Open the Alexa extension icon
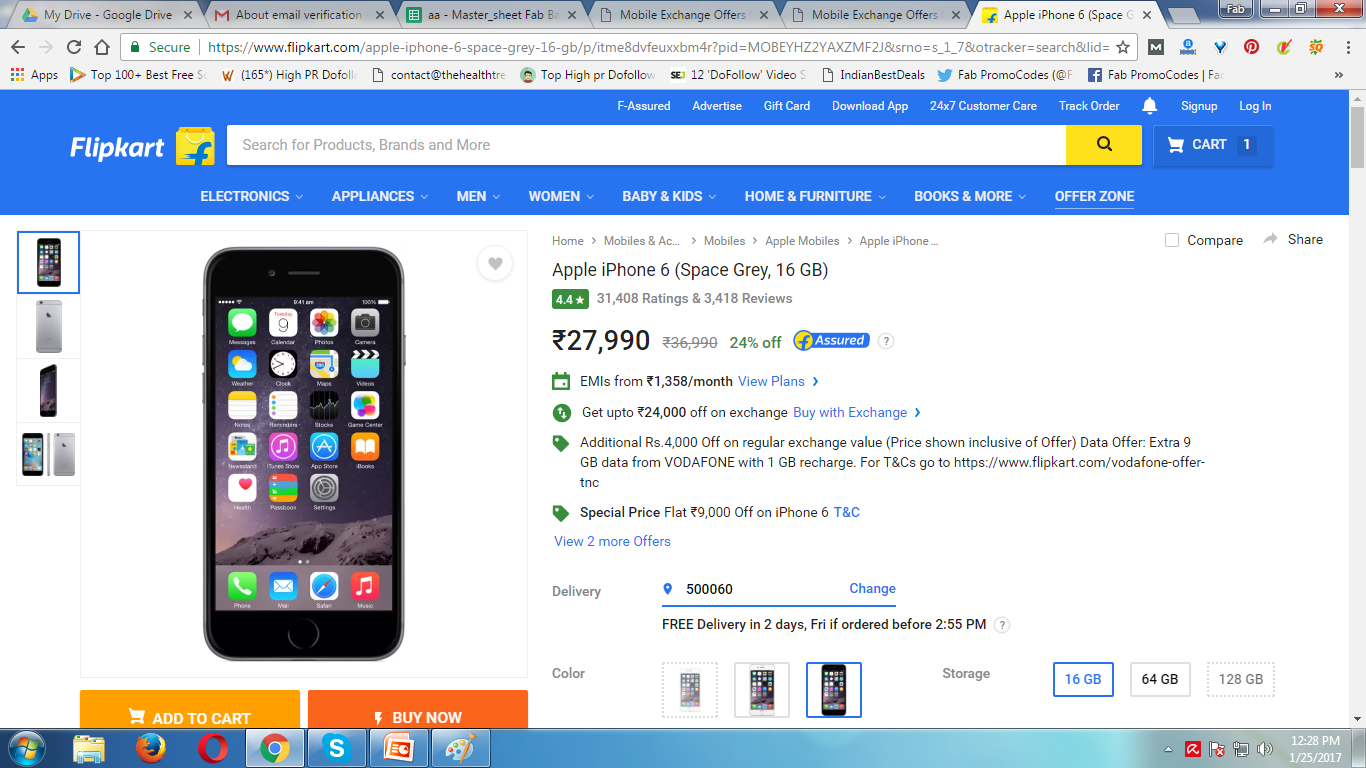The height and width of the screenshot is (768, 1366). [1188, 47]
